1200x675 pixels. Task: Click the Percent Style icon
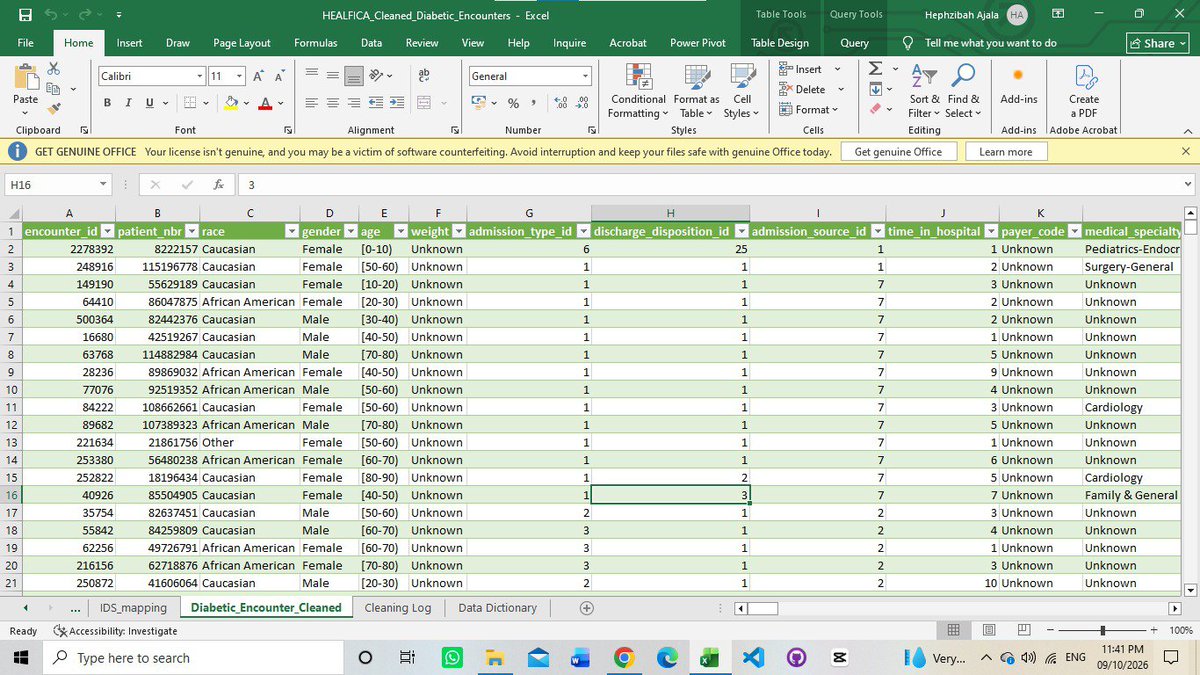pyautogui.click(x=513, y=103)
